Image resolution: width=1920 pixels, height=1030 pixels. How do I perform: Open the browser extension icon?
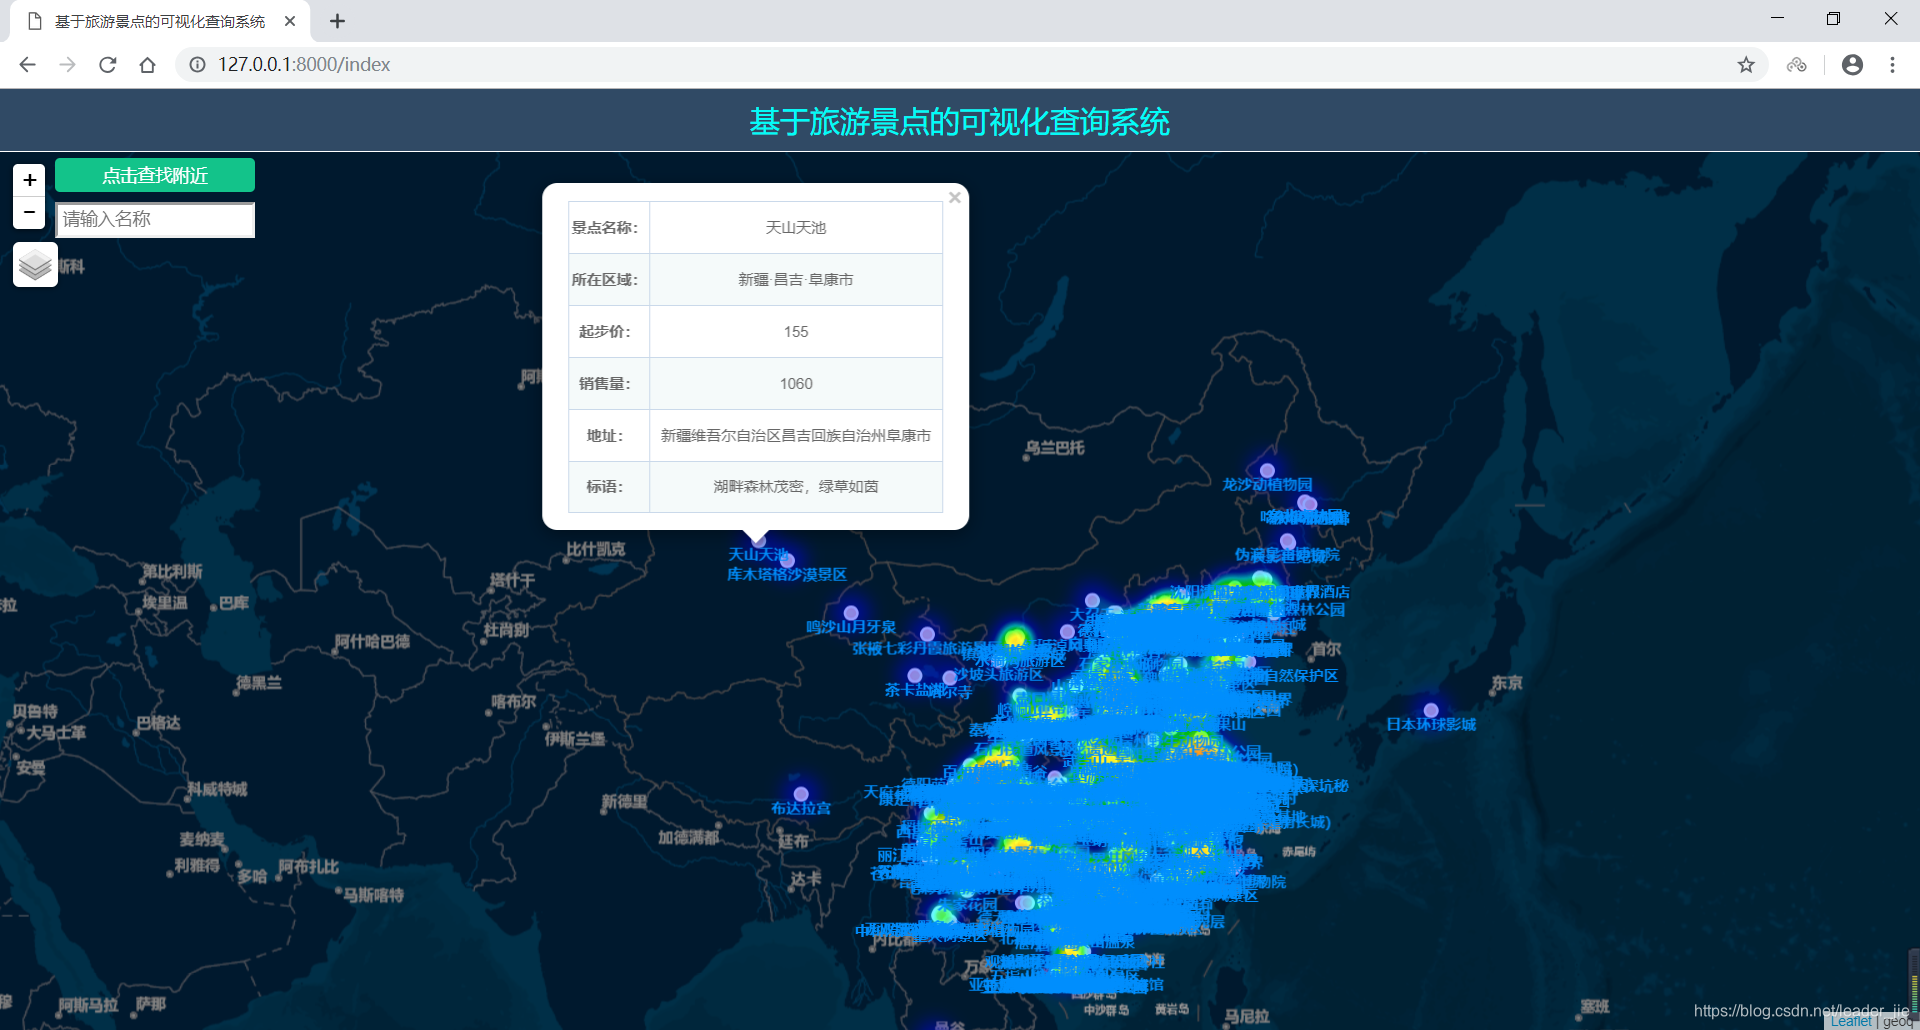point(1797,65)
